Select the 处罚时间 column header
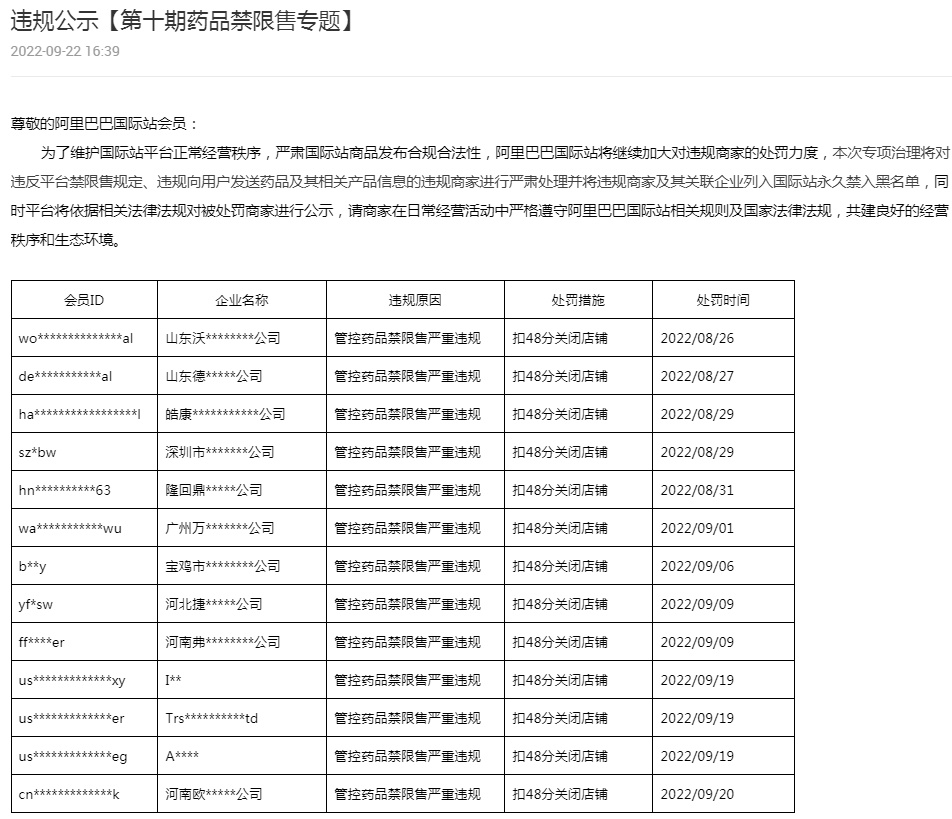 click(x=723, y=300)
